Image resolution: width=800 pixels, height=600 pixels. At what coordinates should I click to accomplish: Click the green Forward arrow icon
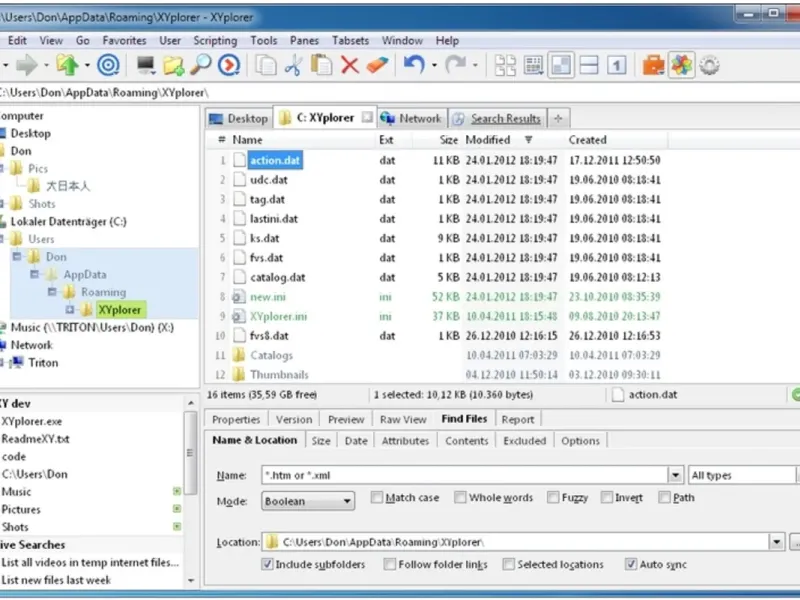27,65
